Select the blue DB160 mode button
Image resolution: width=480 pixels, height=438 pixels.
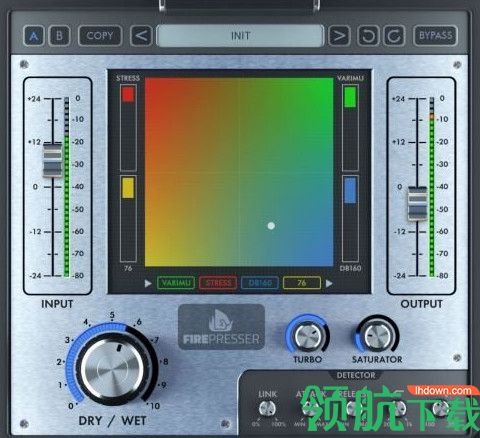(x=260, y=283)
